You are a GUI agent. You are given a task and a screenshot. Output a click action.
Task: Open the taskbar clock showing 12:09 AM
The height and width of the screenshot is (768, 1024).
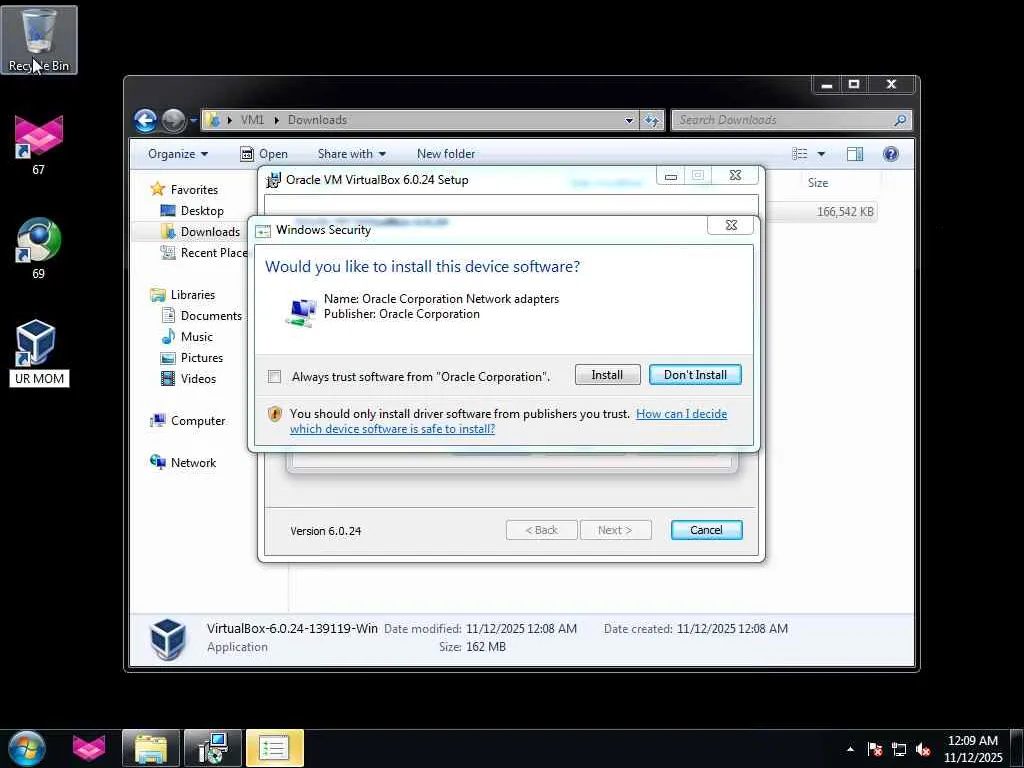[x=972, y=749]
